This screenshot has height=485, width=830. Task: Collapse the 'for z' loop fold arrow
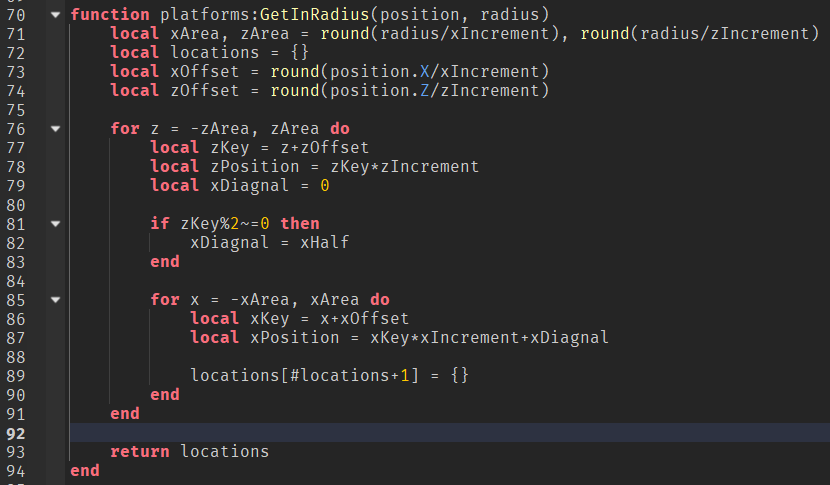(54, 129)
